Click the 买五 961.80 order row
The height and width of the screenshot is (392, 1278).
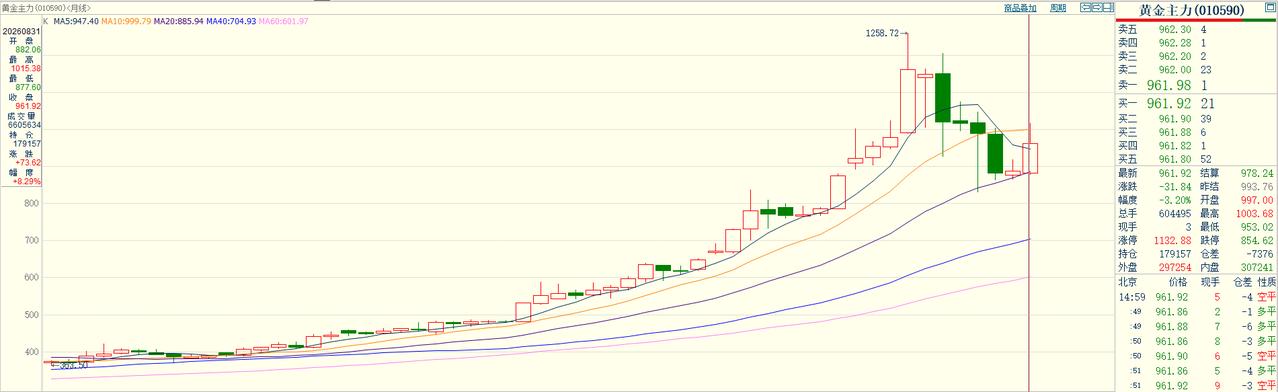pos(1197,159)
